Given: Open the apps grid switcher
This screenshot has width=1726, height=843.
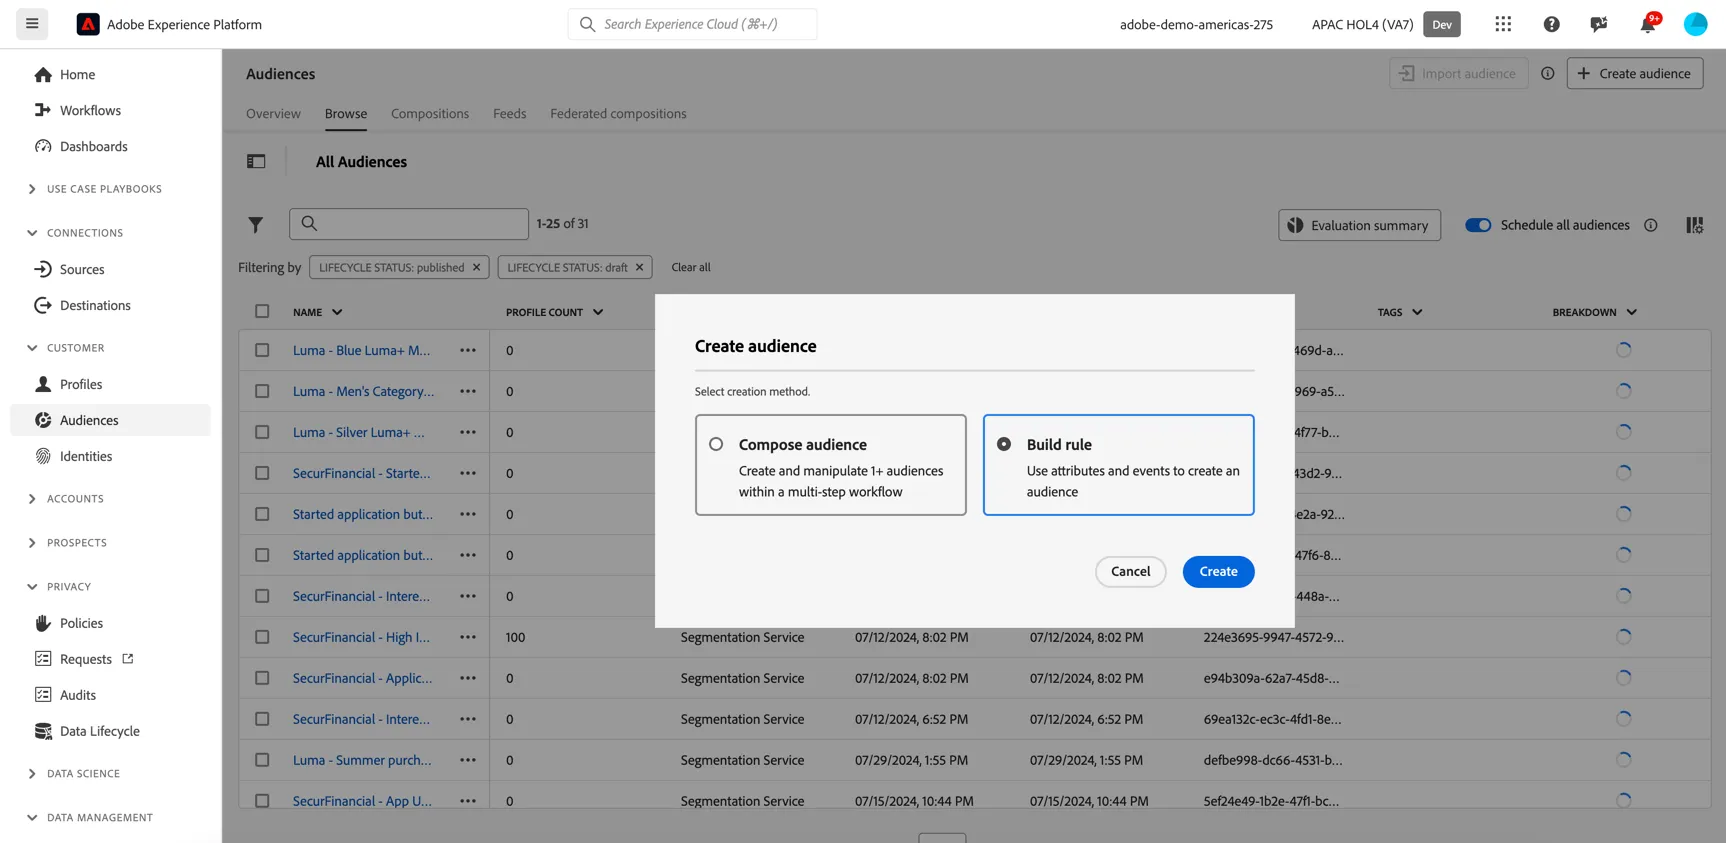Looking at the screenshot, I should 1503,24.
